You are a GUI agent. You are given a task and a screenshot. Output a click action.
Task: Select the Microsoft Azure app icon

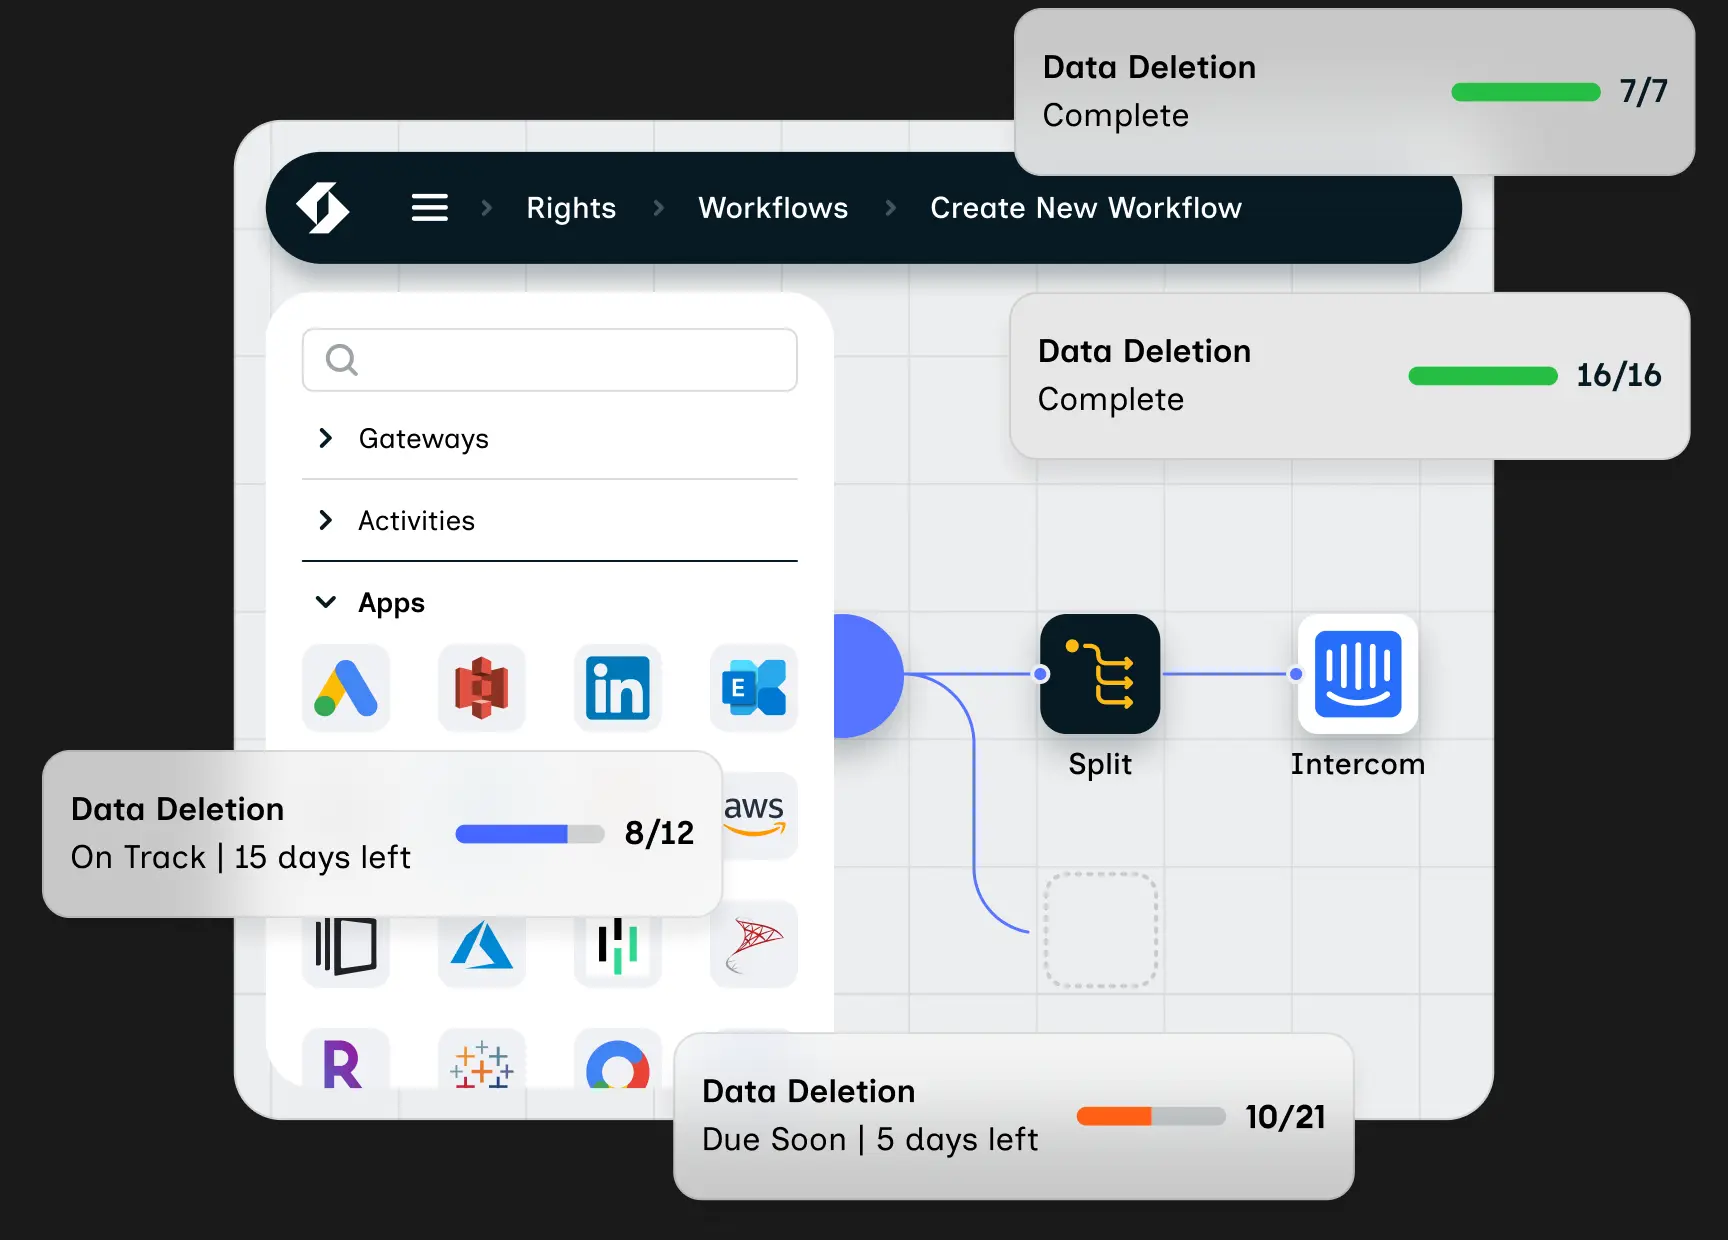click(481, 943)
